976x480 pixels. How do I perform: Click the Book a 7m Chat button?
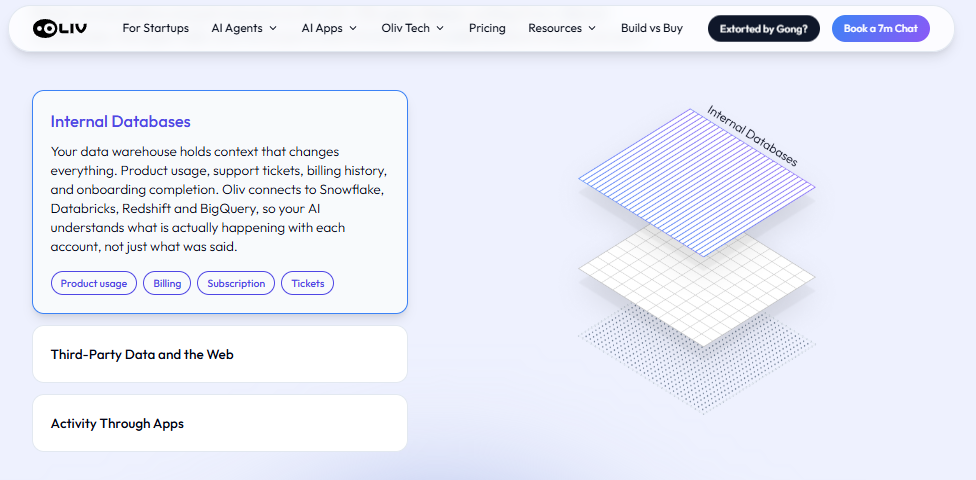pyautogui.click(x=881, y=29)
